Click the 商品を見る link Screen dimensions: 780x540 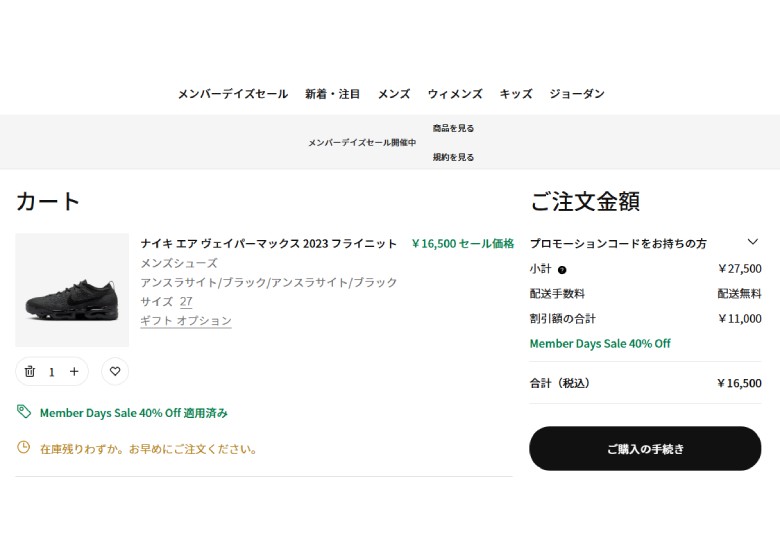point(453,128)
